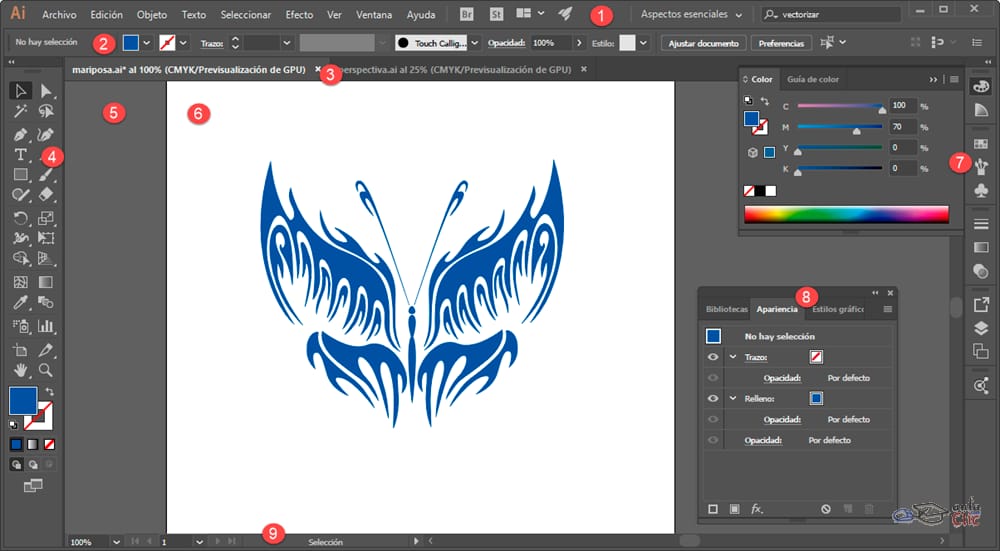Switch to Bibliotecas tab
1000x551 pixels.
[x=726, y=309]
